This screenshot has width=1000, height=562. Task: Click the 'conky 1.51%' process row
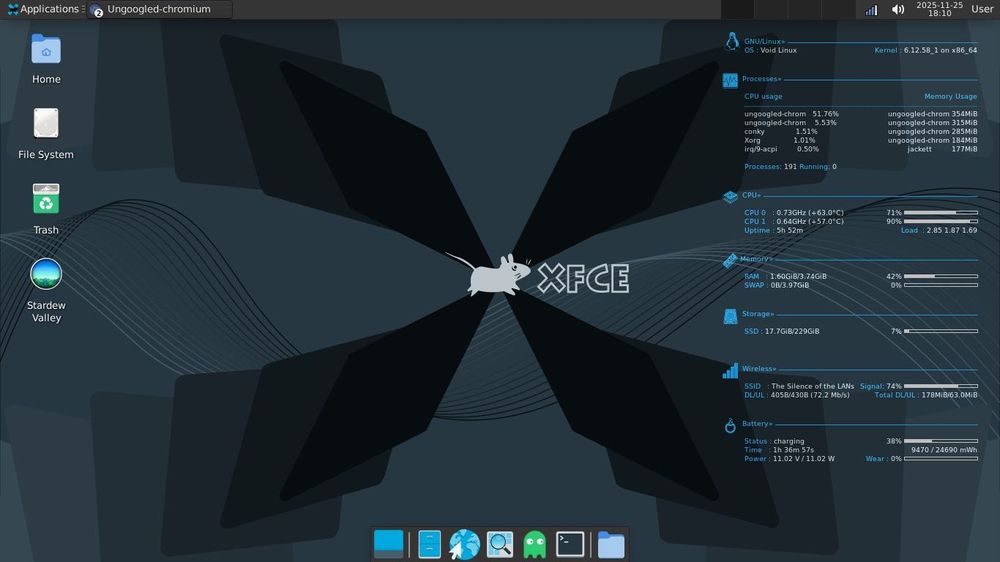coord(781,131)
